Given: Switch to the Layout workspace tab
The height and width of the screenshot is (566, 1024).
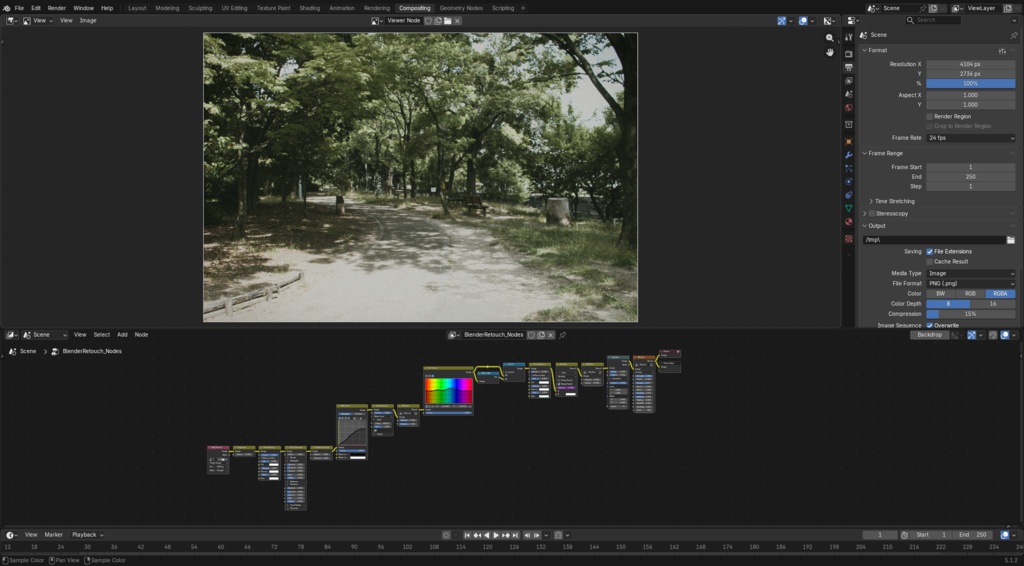Looking at the screenshot, I should [137, 8].
